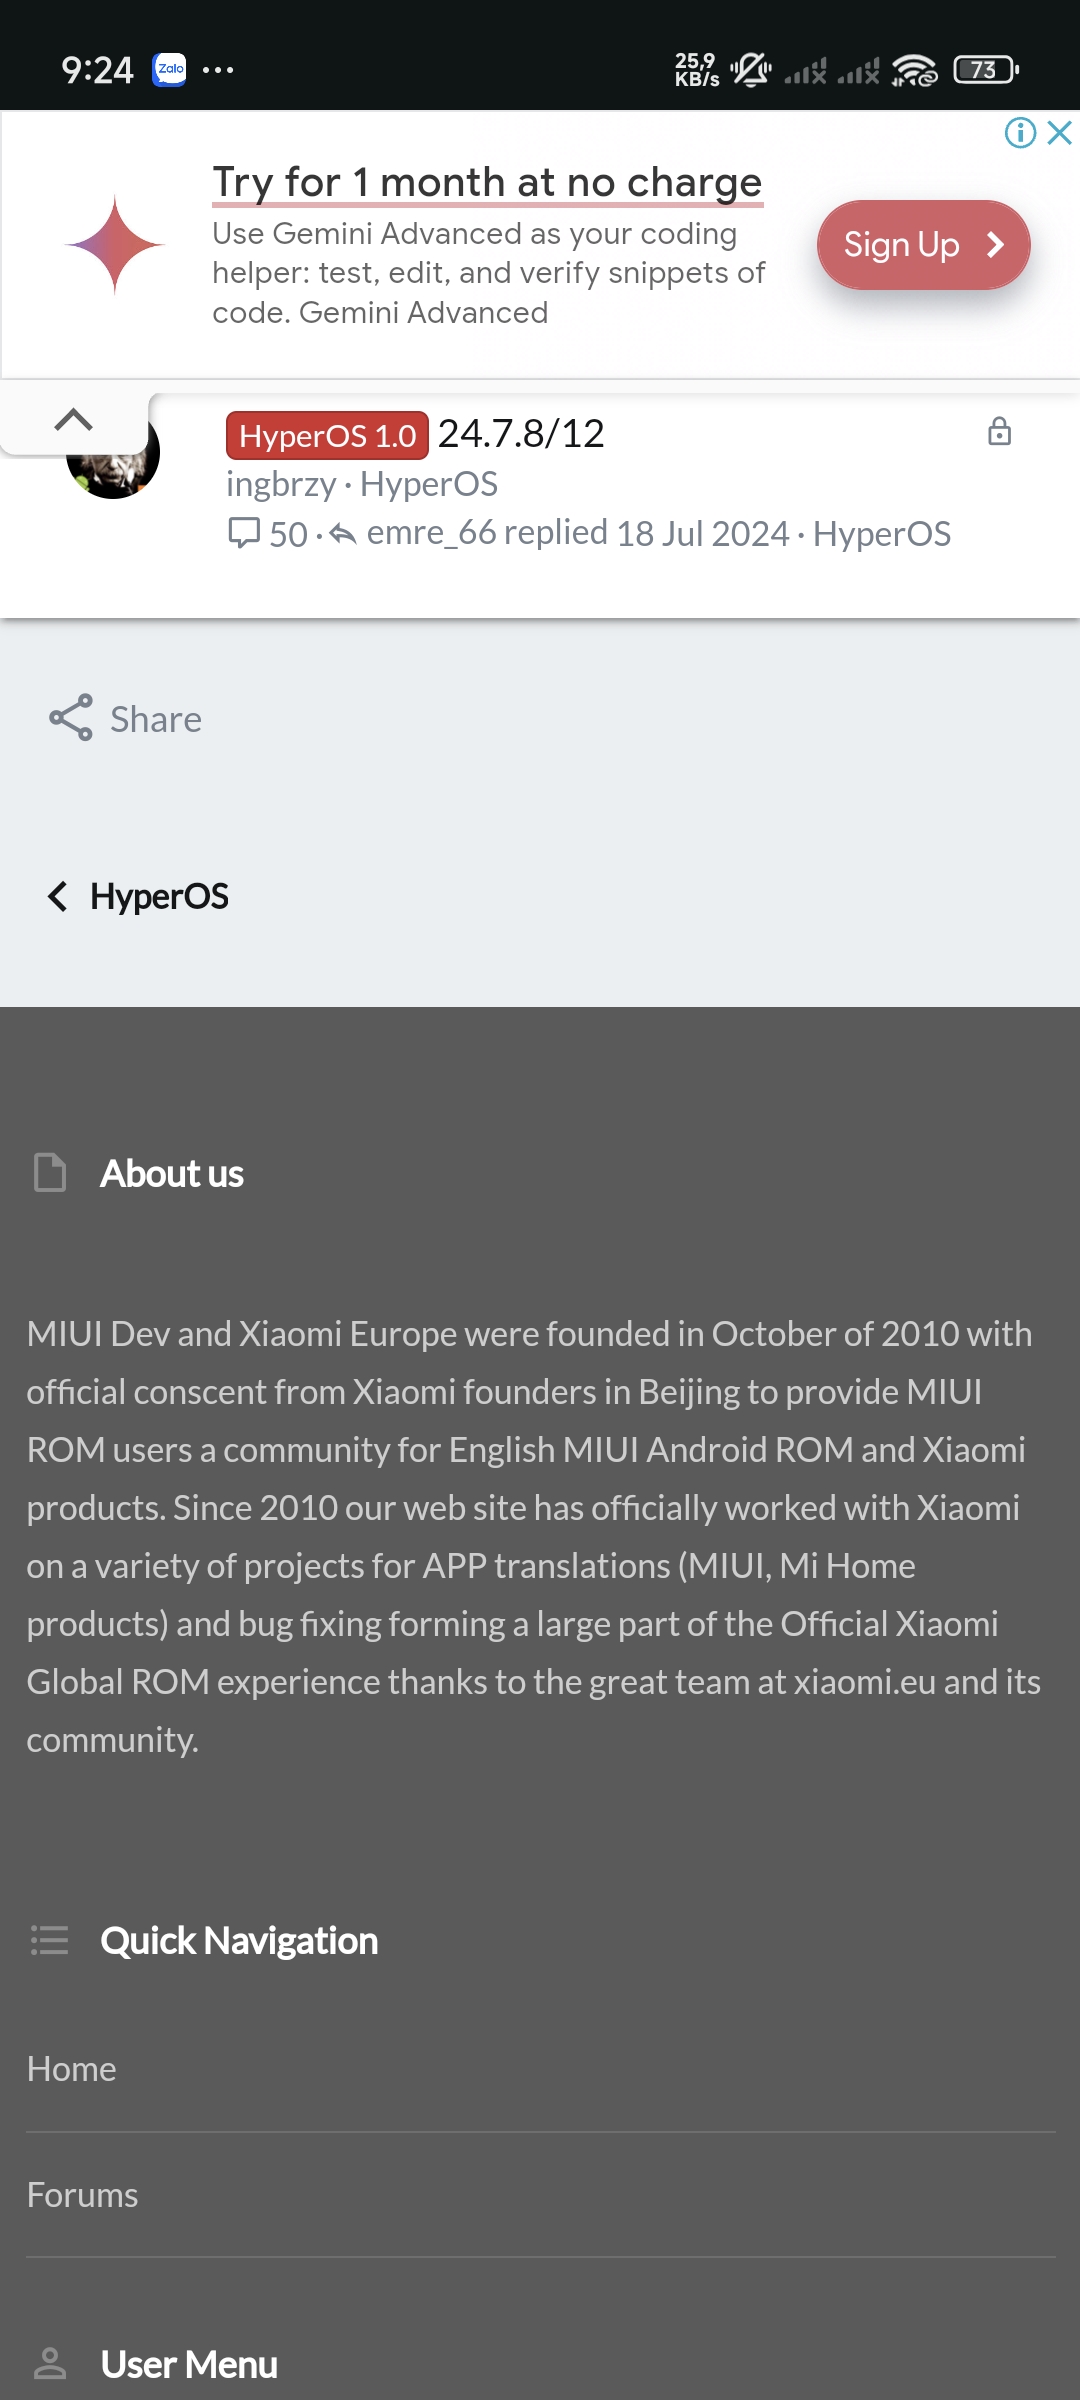Select Home in Quick Navigation
Viewport: 1080px width, 2400px height.
point(72,2069)
